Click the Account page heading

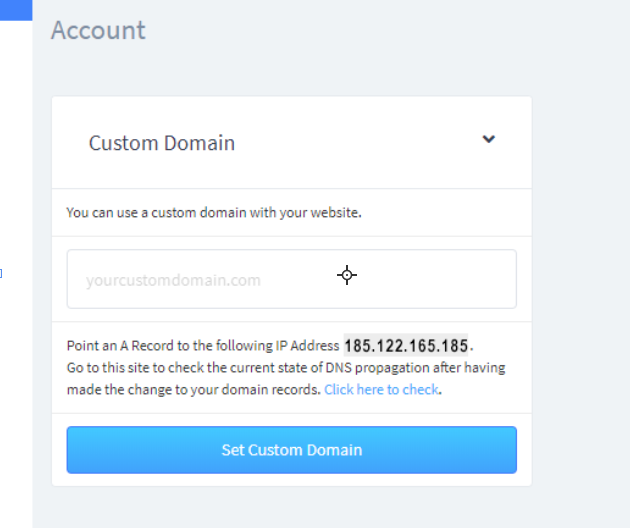pos(98,30)
